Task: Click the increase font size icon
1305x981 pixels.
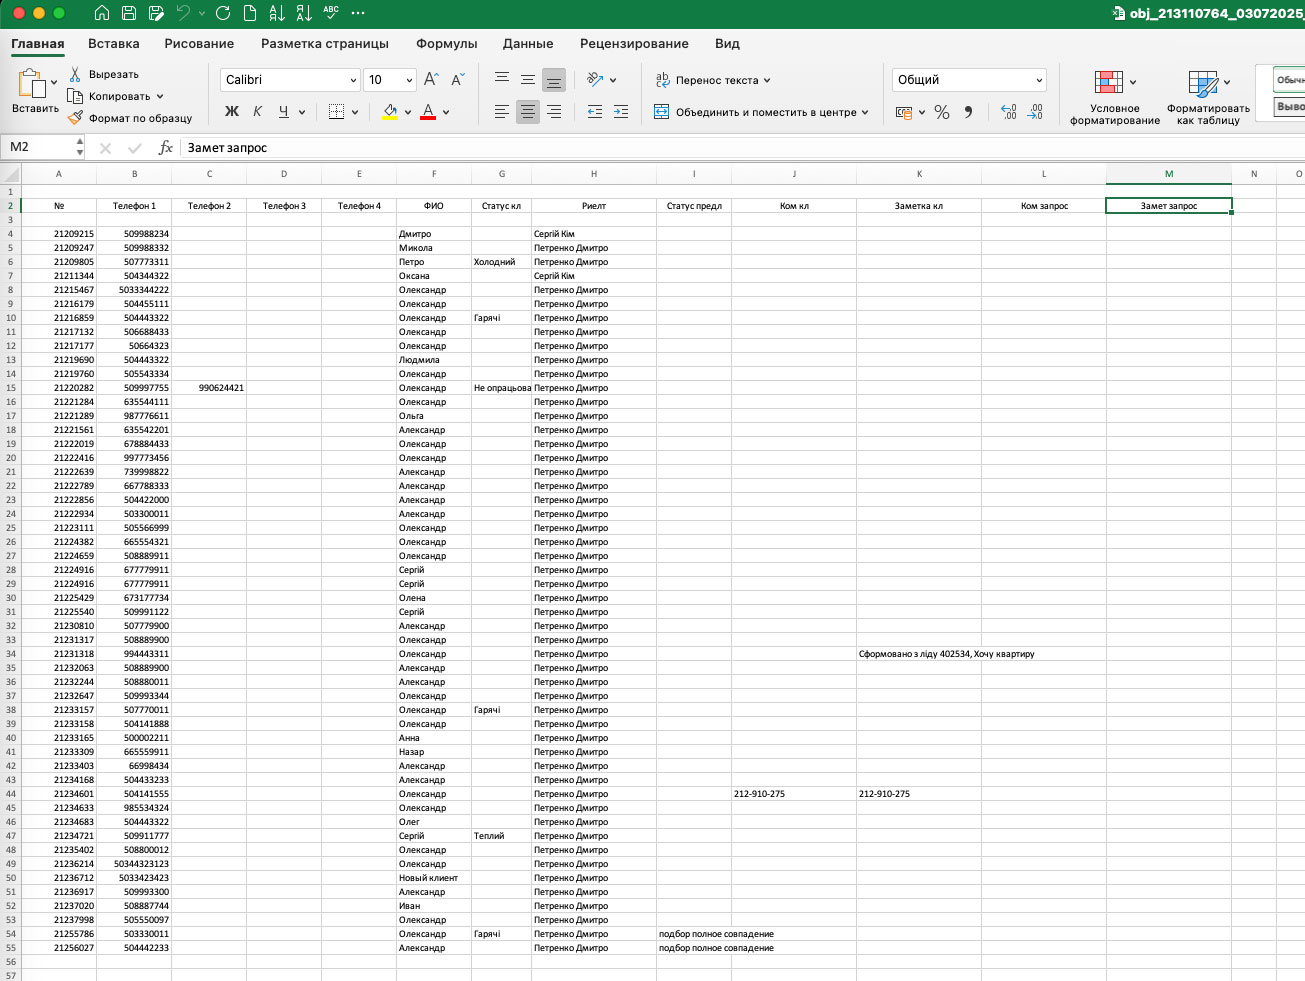Action: point(431,80)
